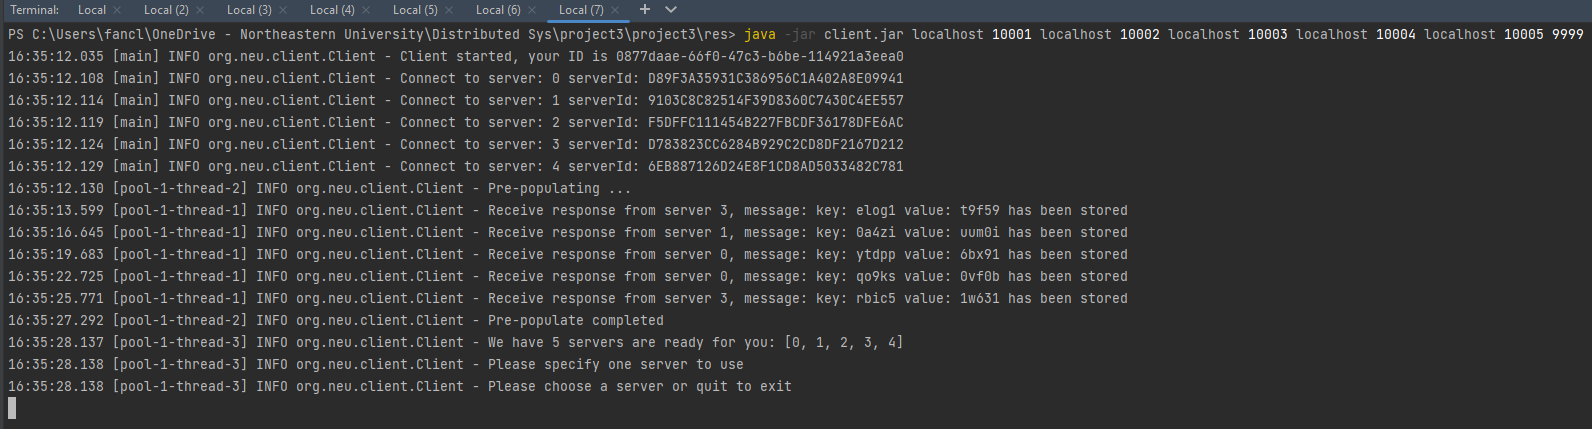Select the Local (7) terminal tab
This screenshot has width=1592, height=429.
[581, 10]
